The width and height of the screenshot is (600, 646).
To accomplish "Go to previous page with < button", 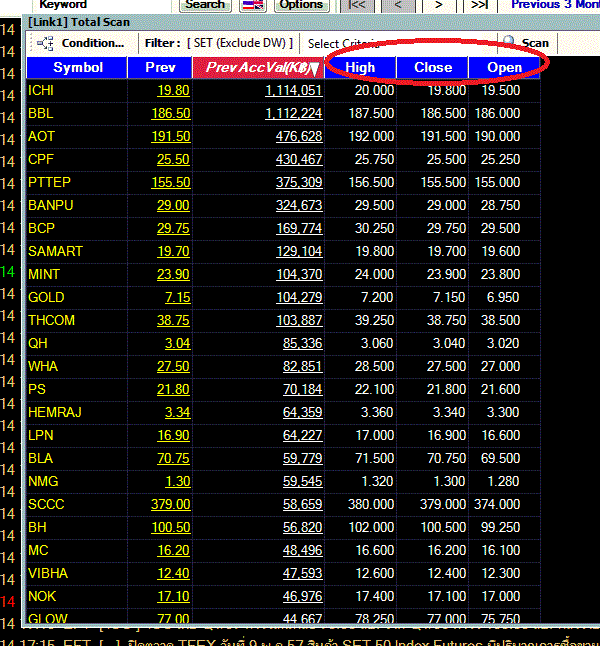I will coord(398,5).
